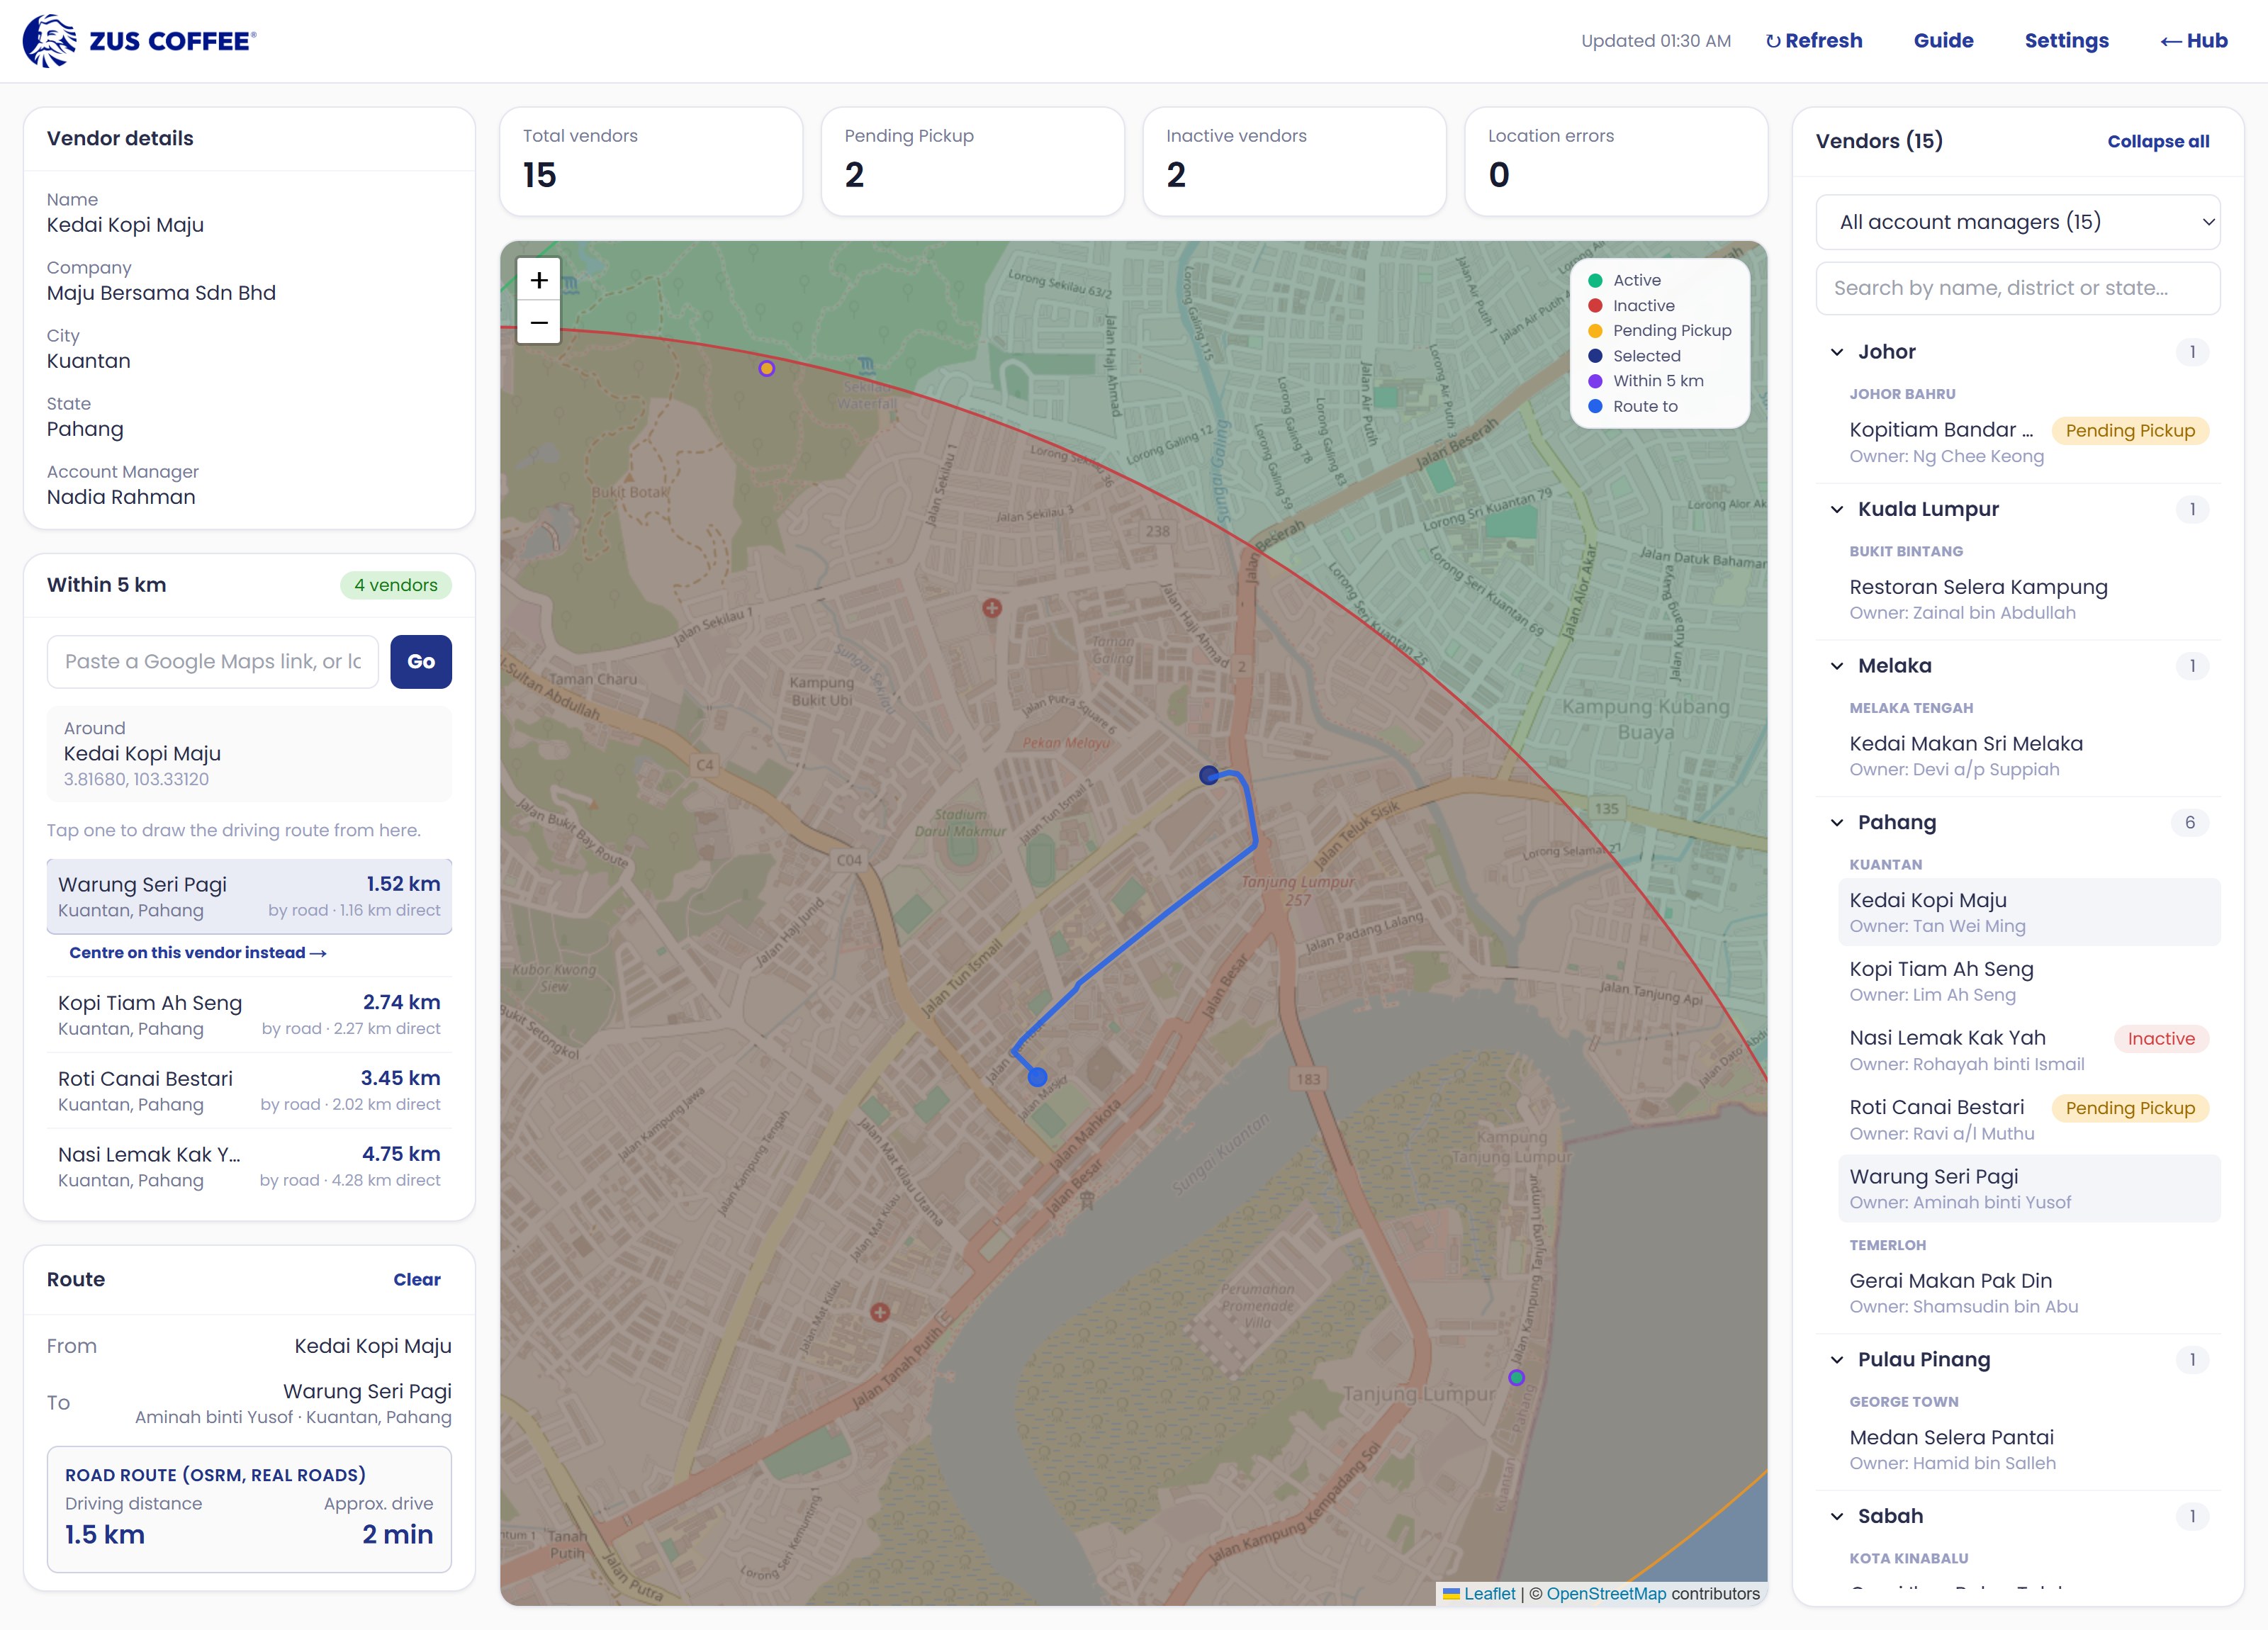Screen dimensions: 2268x1630
Task: Click the Pending Pickup stat card
Action: pyautogui.click(x=972, y=161)
